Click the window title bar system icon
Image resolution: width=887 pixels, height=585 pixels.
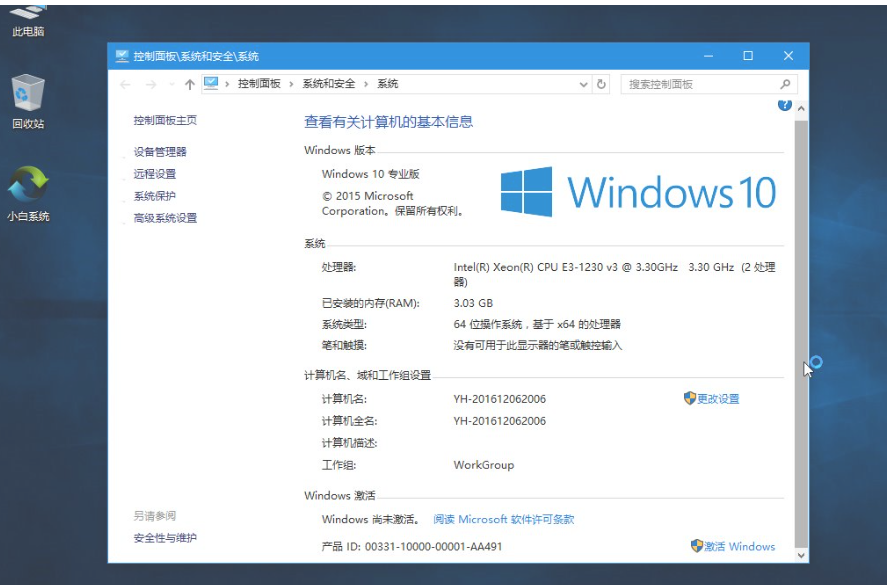tap(122, 55)
